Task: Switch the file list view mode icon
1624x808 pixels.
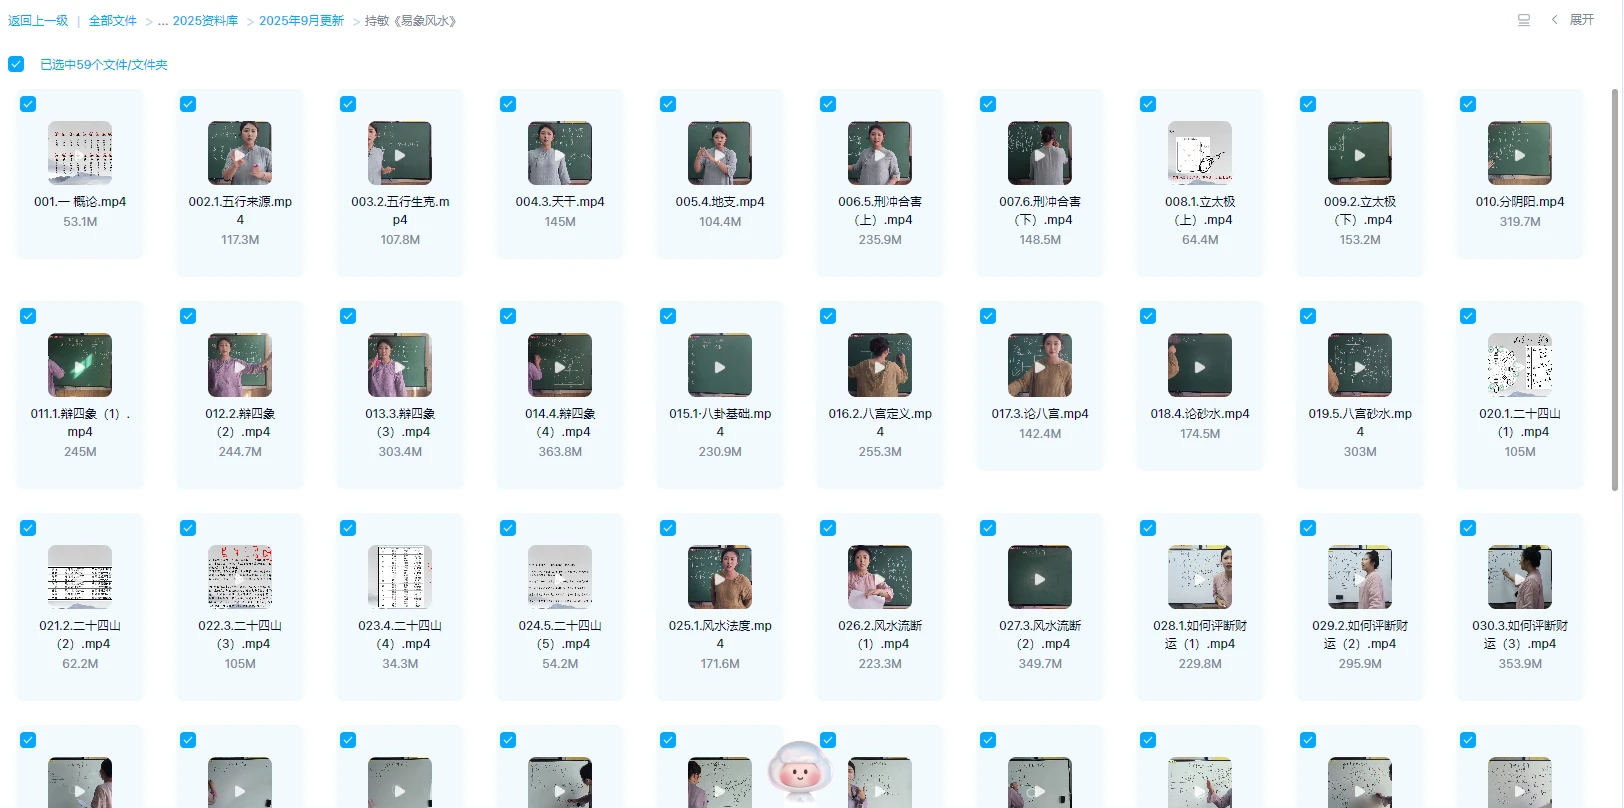Action: (x=1523, y=20)
